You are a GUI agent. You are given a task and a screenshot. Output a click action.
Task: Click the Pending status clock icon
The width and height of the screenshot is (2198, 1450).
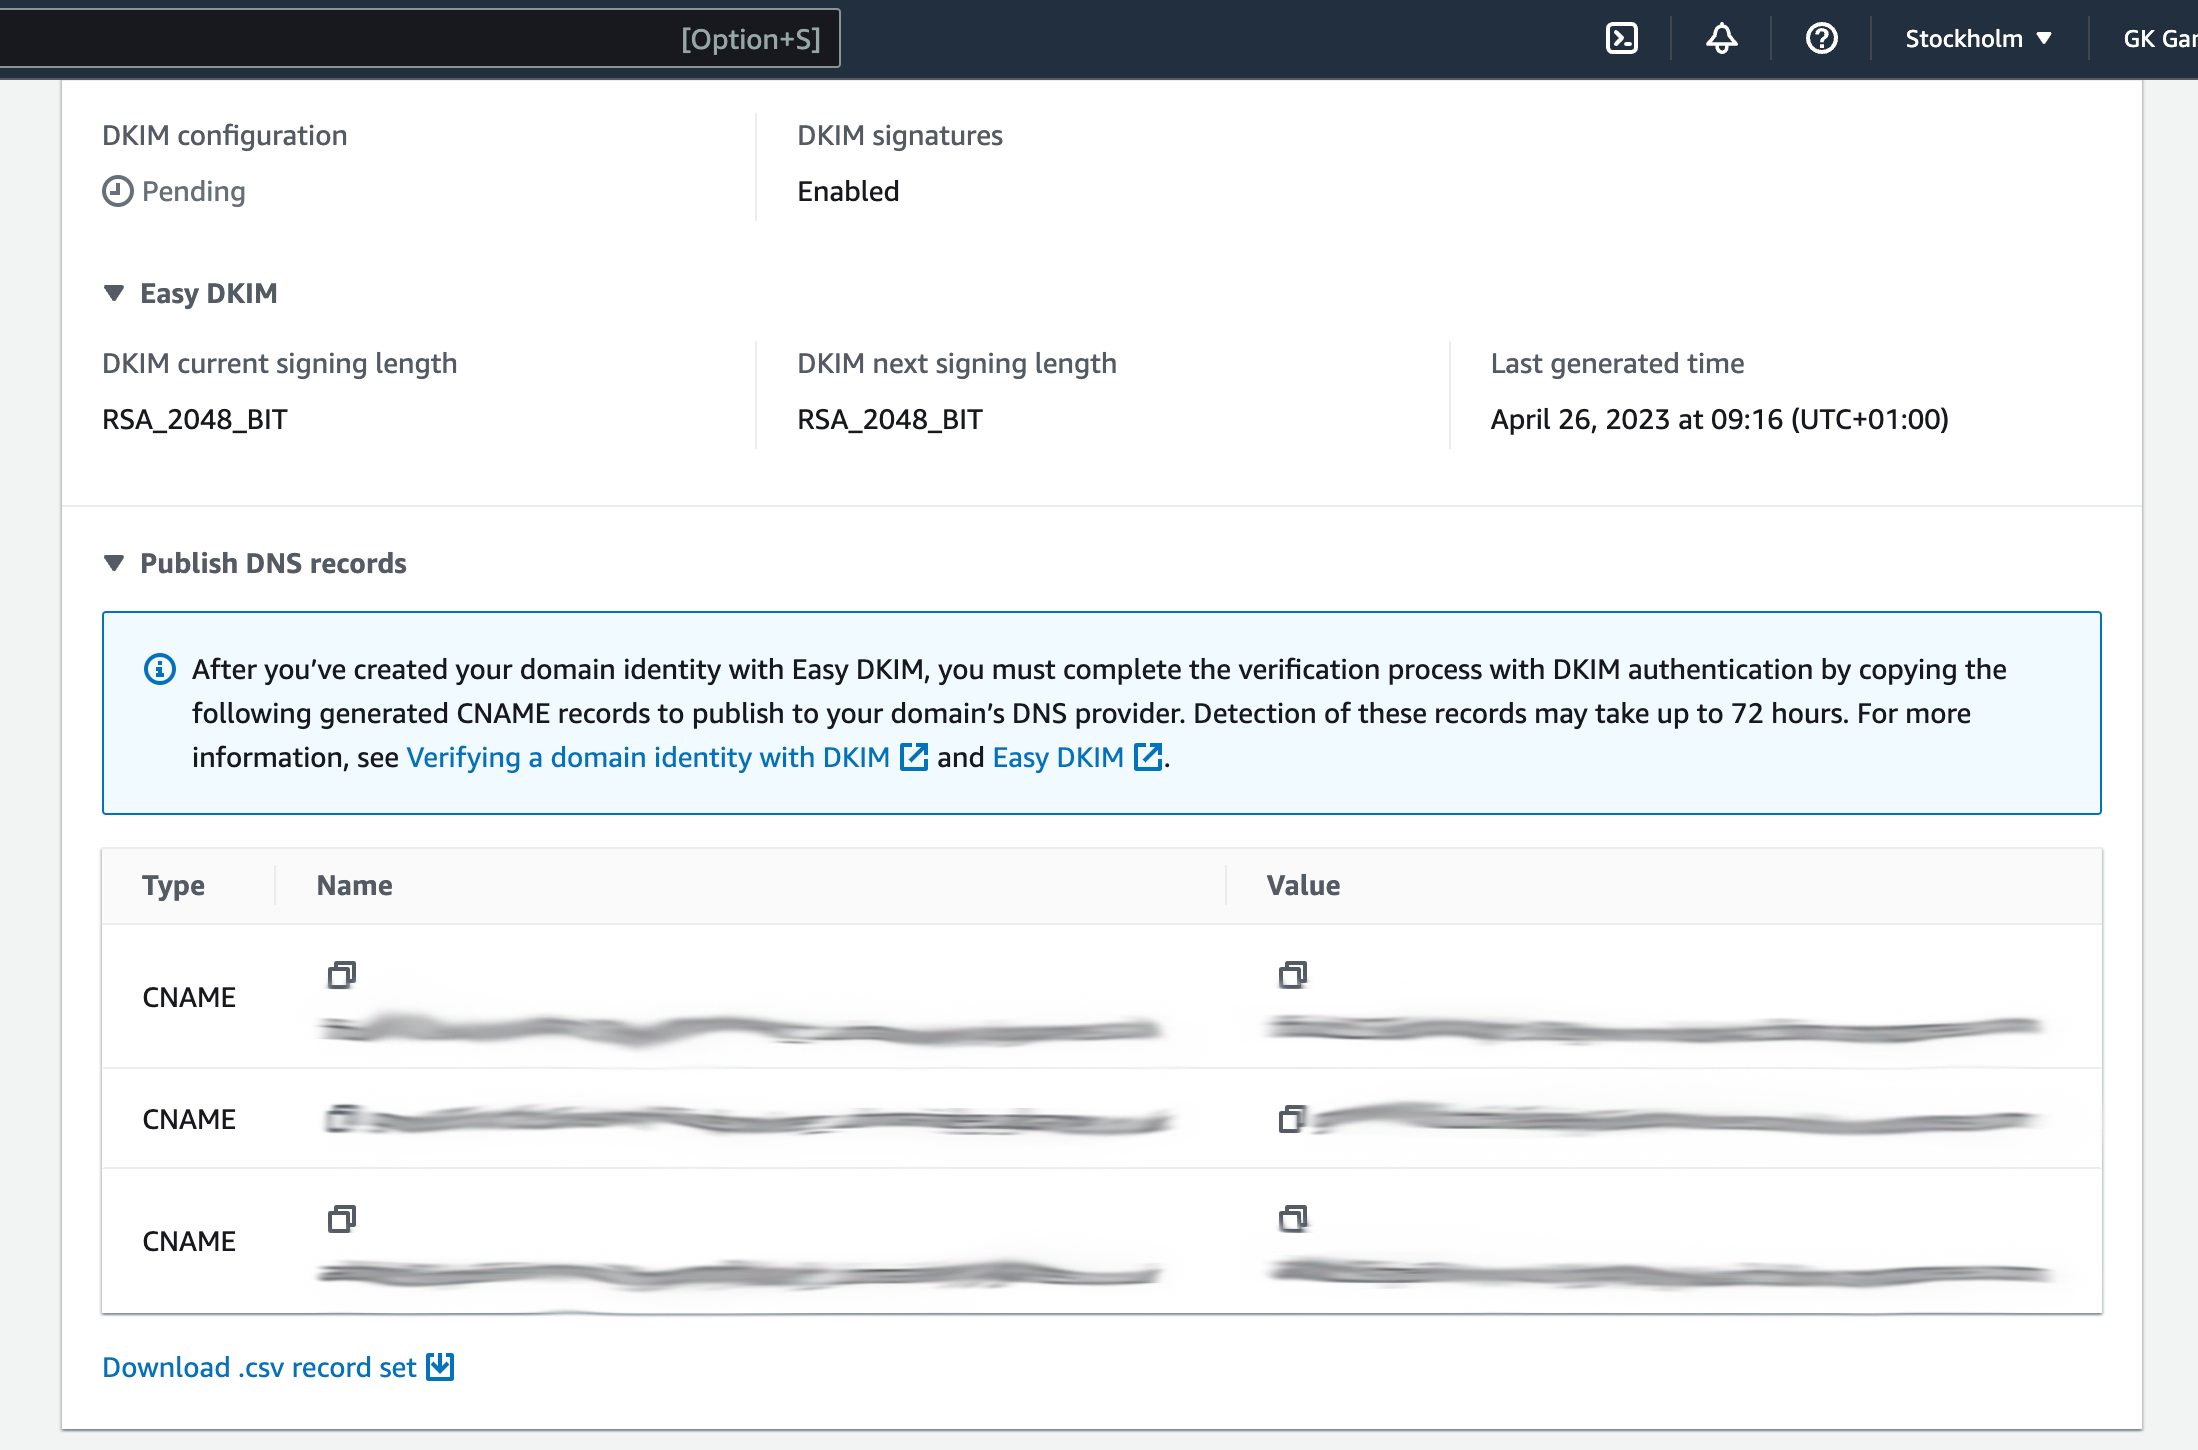118,191
